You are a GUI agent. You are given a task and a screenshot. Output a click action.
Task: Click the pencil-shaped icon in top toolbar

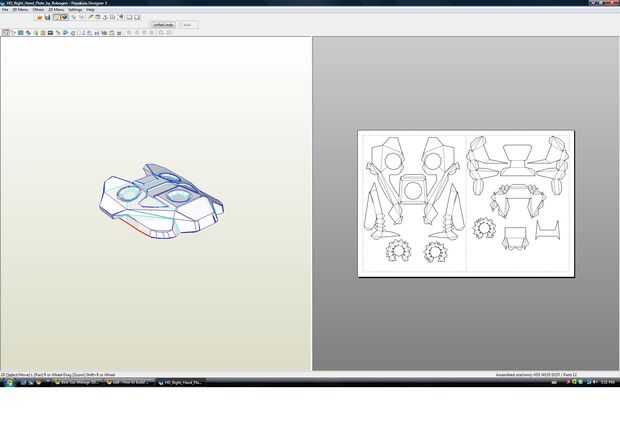point(91,17)
